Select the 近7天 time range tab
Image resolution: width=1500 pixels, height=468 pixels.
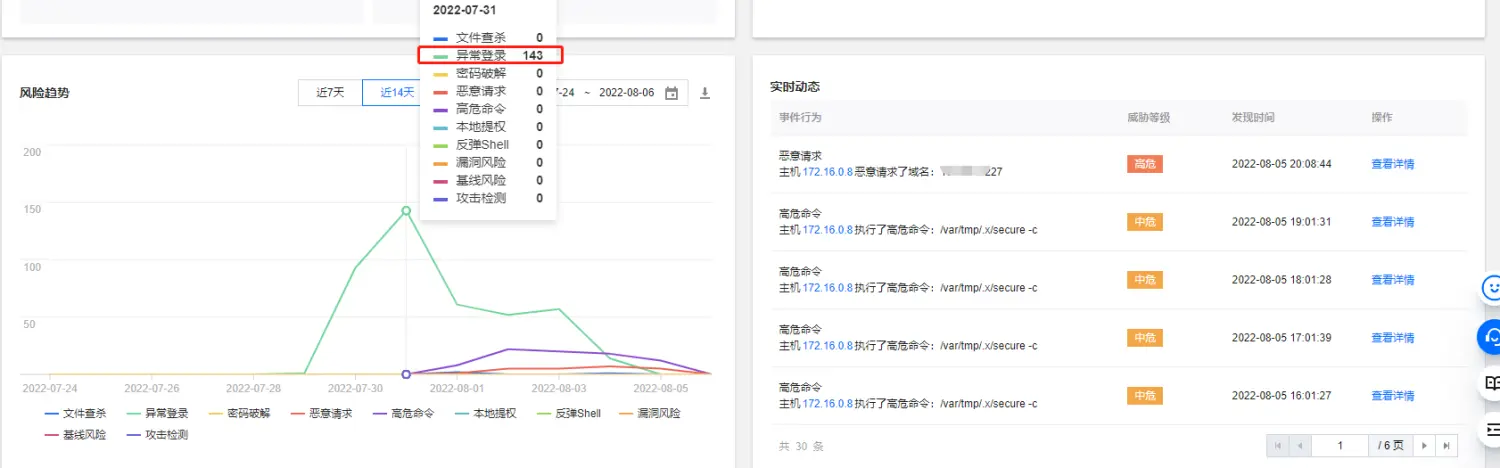point(330,93)
